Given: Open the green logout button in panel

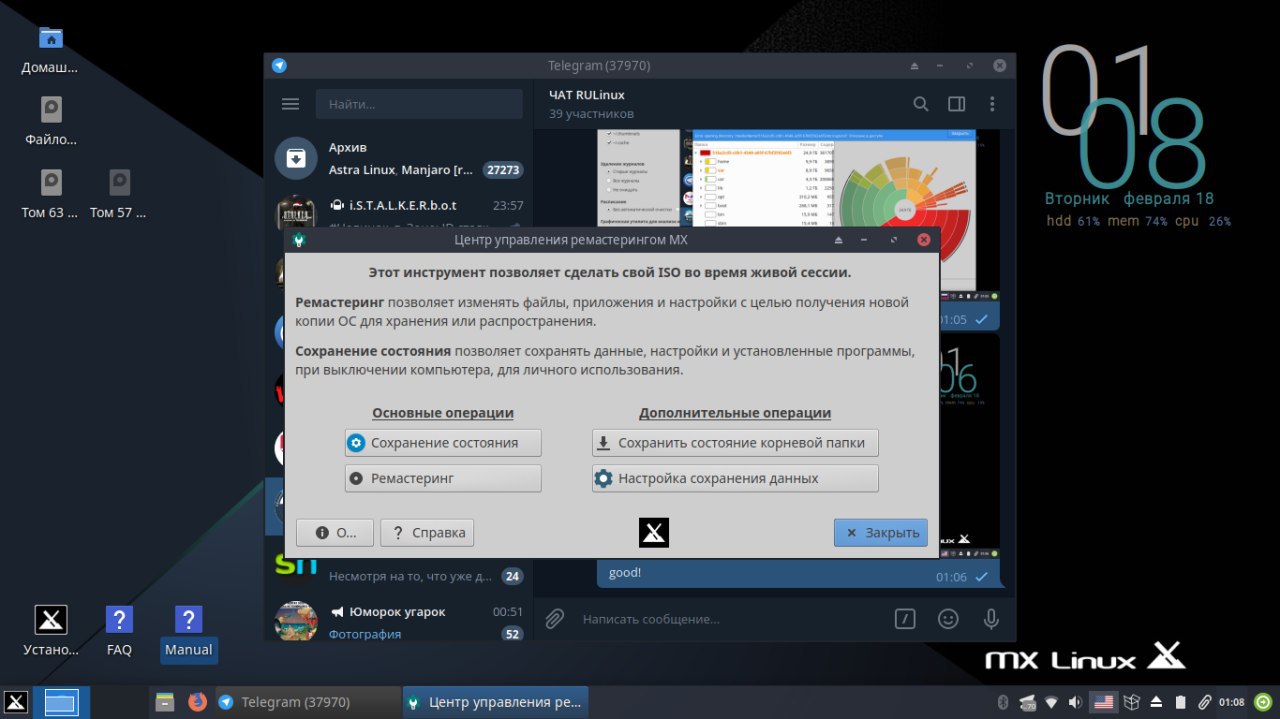Looking at the screenshot, I should coord(1264,702).
